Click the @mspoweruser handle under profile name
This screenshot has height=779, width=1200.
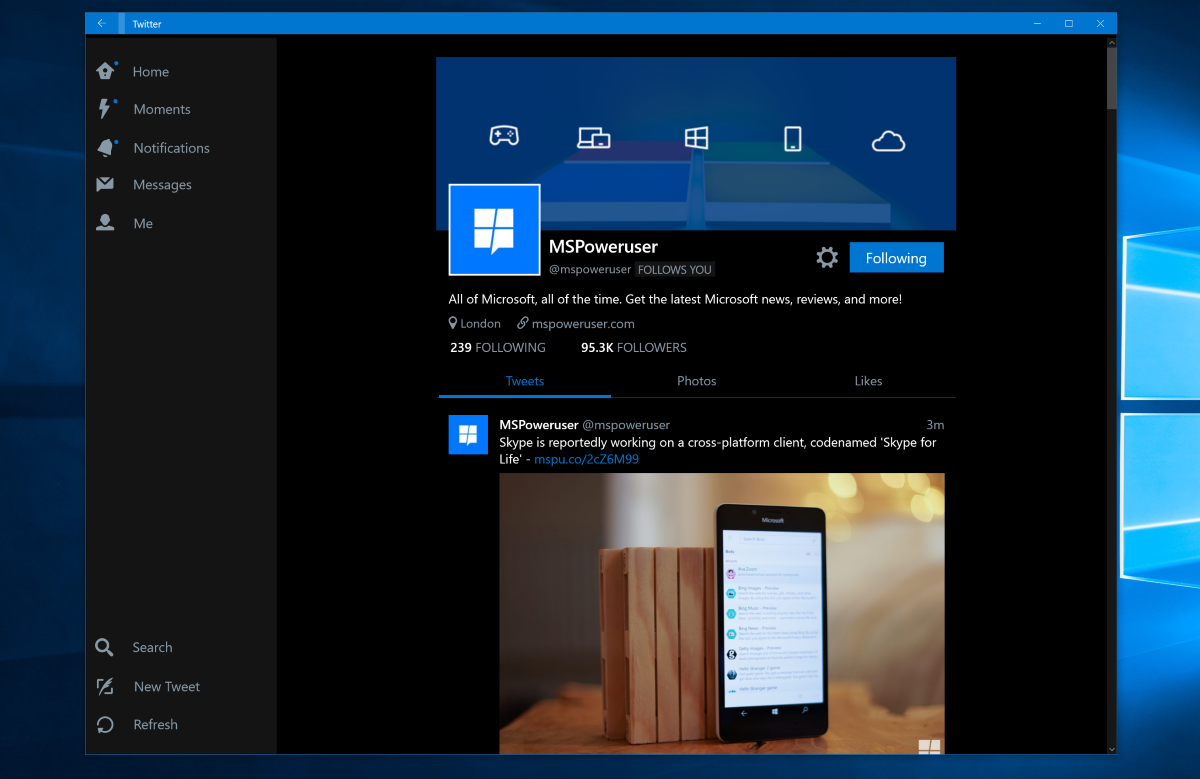(x=590, y=270)
